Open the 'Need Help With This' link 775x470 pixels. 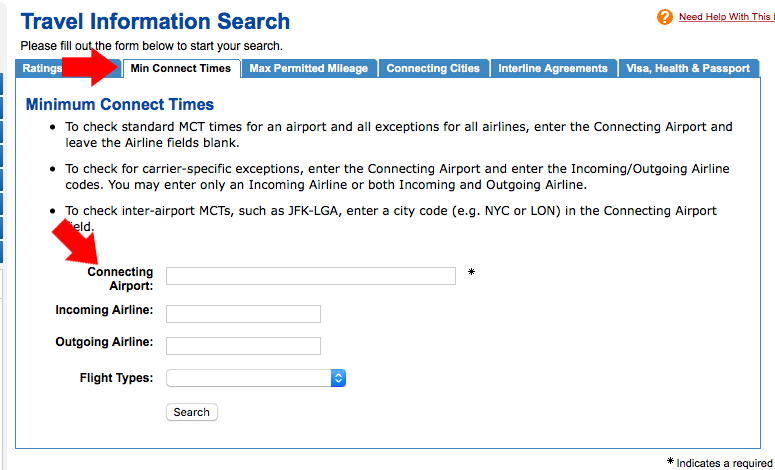[727, 17]
